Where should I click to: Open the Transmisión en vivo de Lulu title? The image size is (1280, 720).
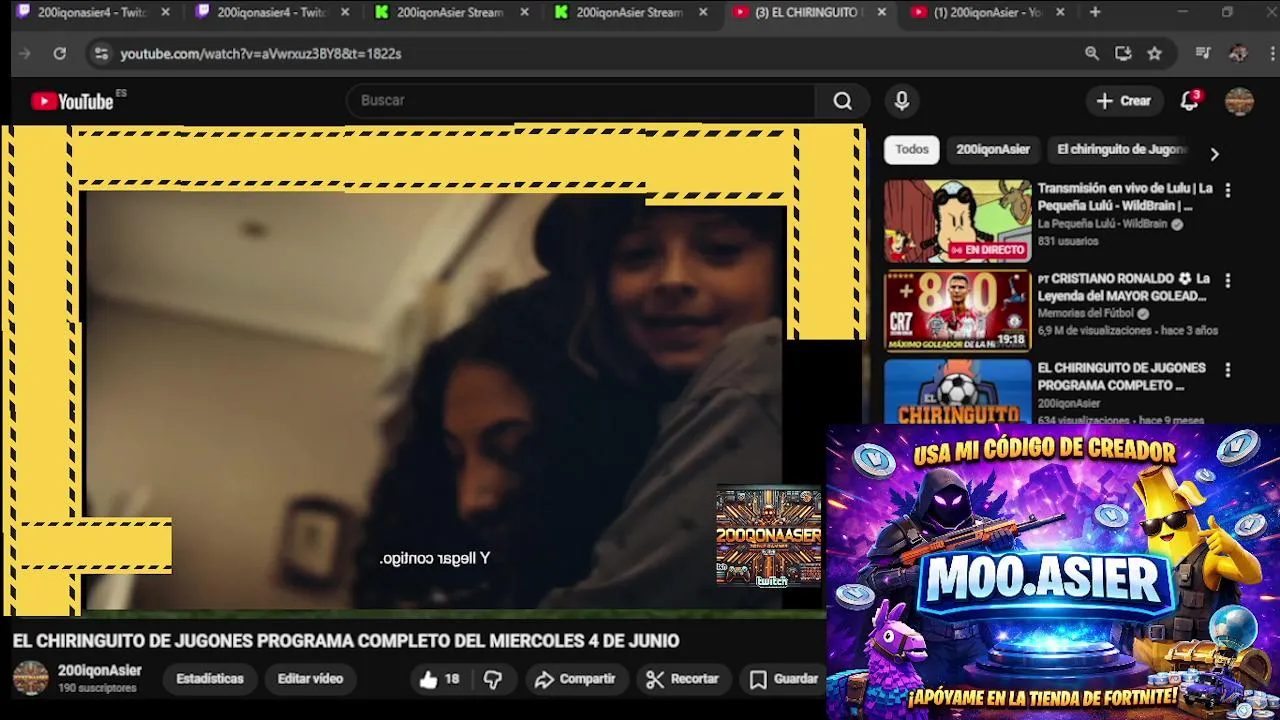[1125, 197]
